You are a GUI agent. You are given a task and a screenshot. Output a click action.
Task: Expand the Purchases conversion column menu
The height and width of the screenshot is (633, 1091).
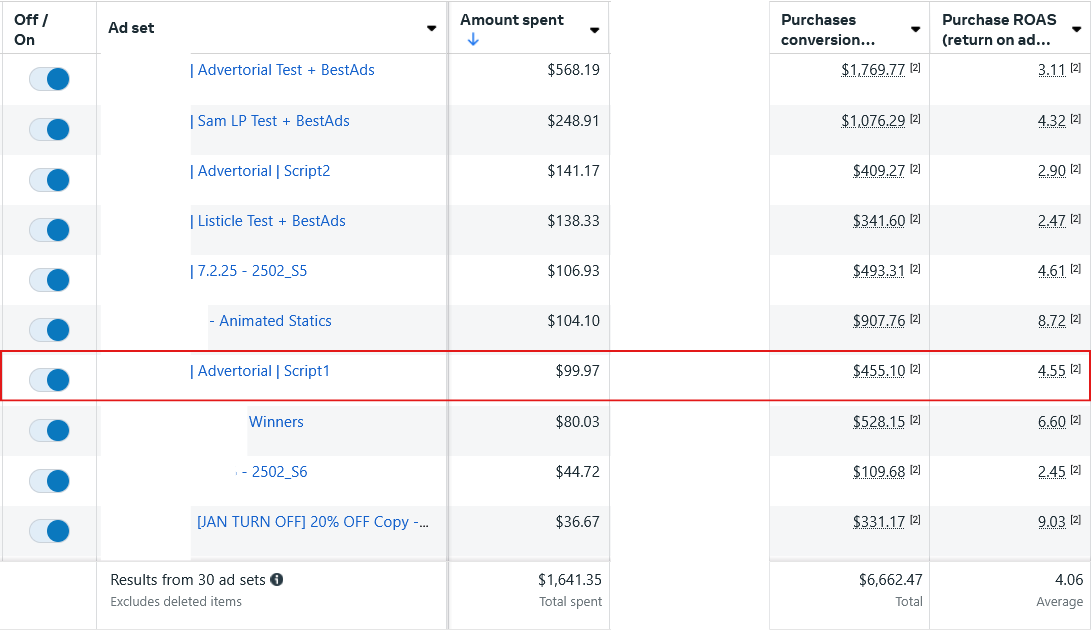click(915, 30)
